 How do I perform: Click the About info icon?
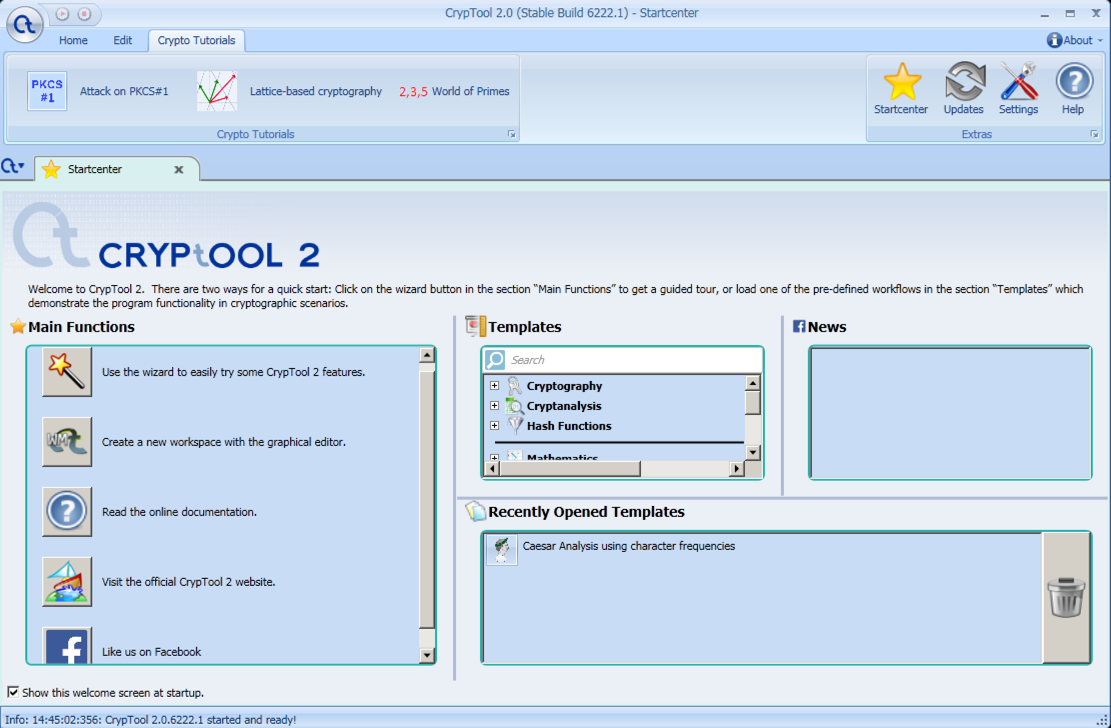pyautogui.click(x=1054, y=40)
